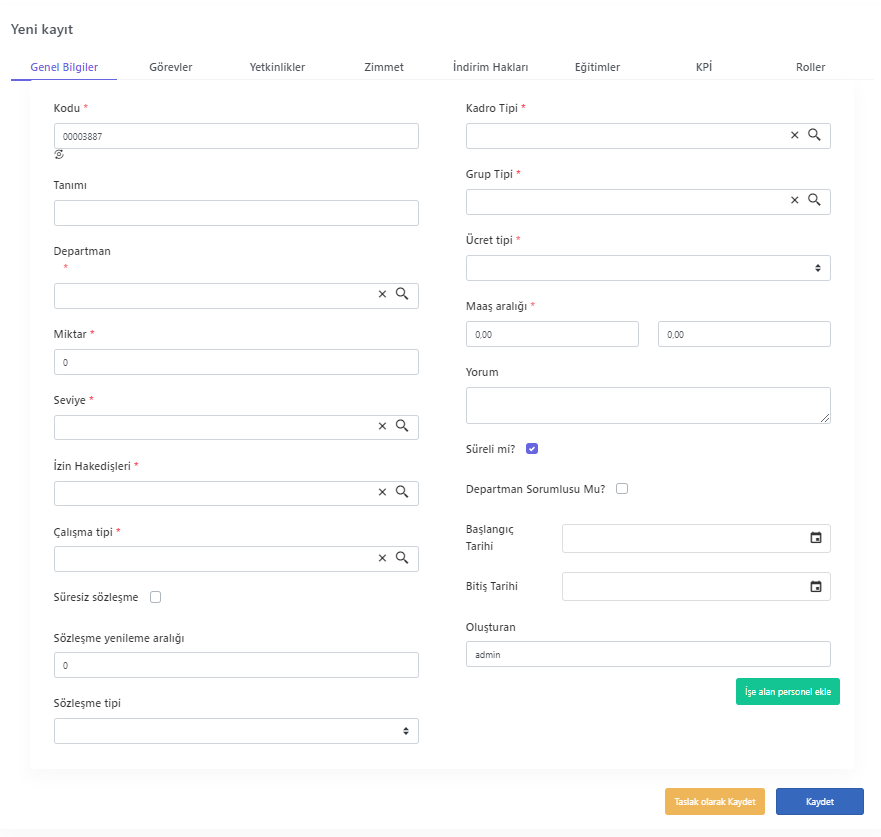Click İşe alan personel ekle button

coord(788,692)
